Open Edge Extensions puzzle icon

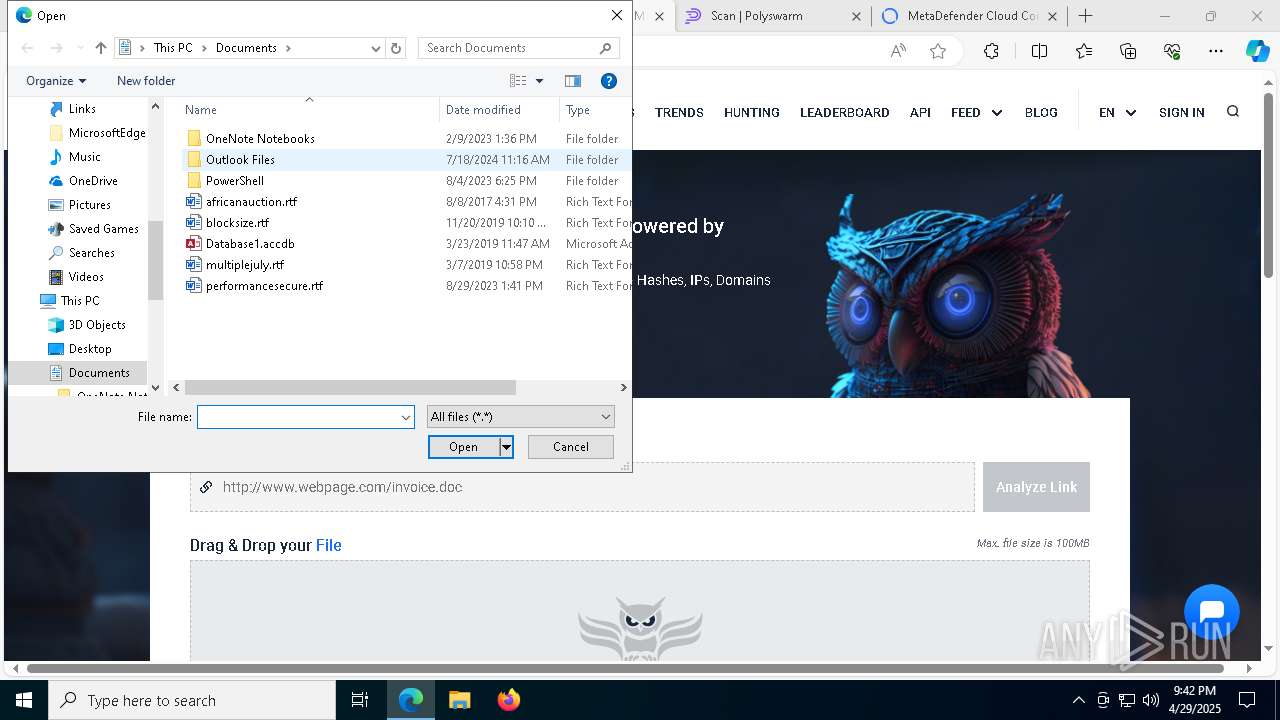tap(991, 51)
